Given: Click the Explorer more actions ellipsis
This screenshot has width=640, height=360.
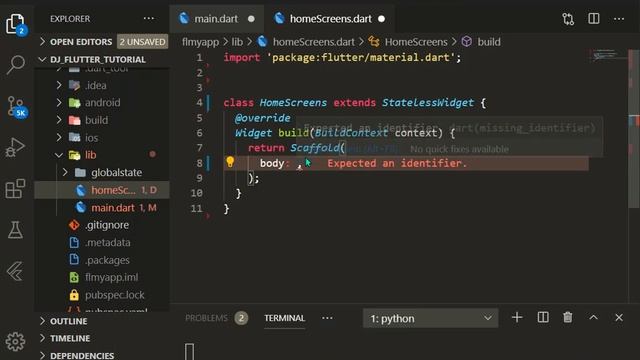Looking at the screenshot, I should tap(149, 18).
